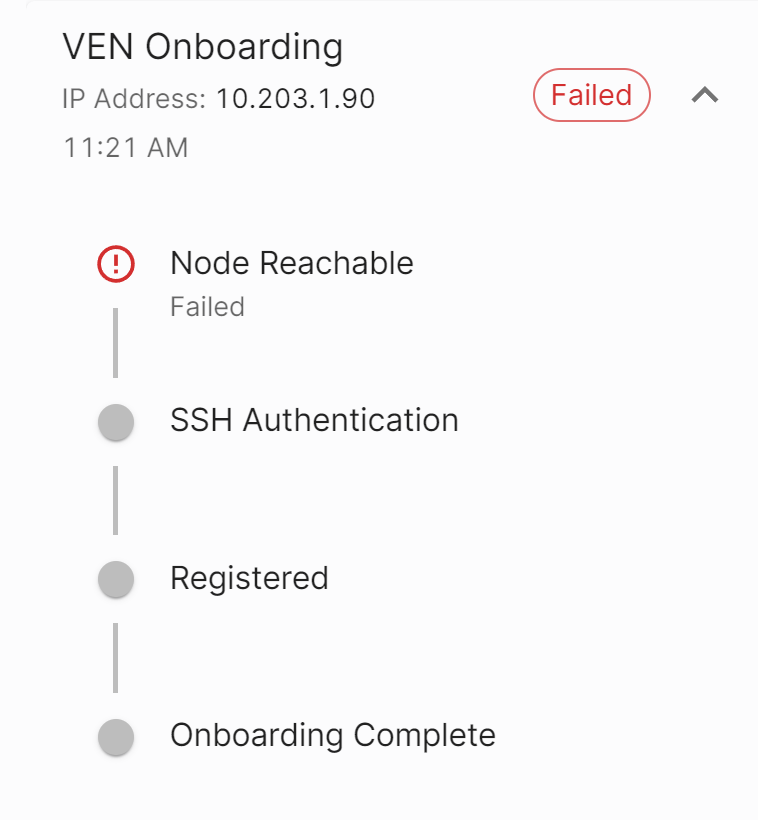Select the SSH Authentication step label
The height and width of the screenshot is (820, 758).
click(x=314, y=420)
